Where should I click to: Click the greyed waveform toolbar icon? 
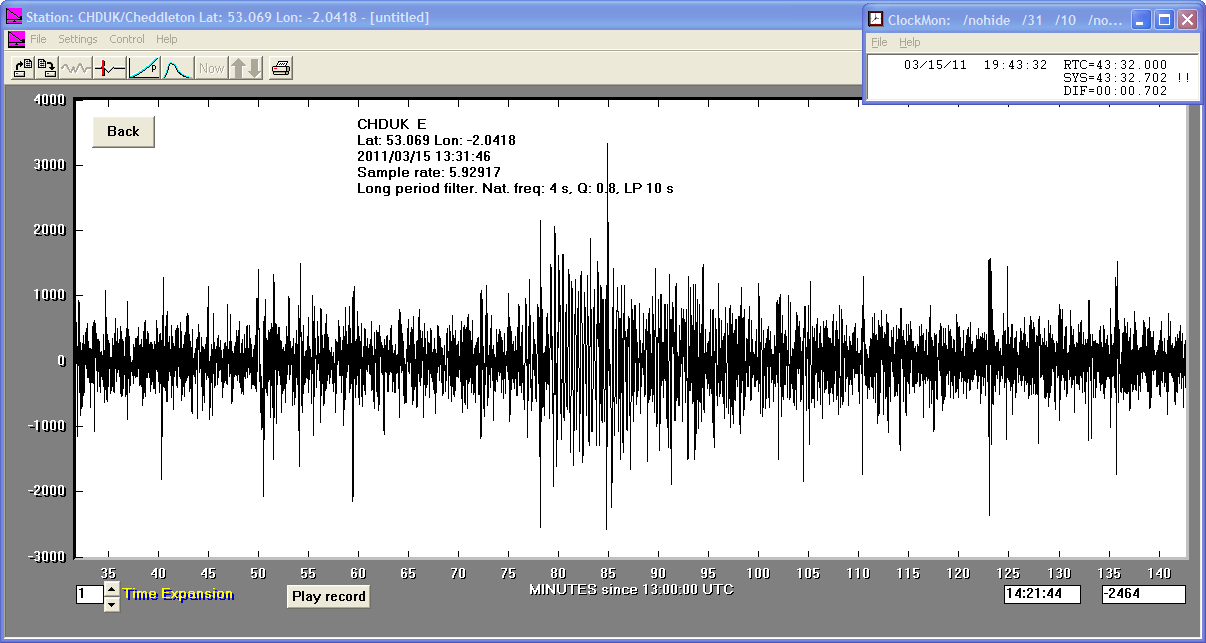tap(76, 68)
